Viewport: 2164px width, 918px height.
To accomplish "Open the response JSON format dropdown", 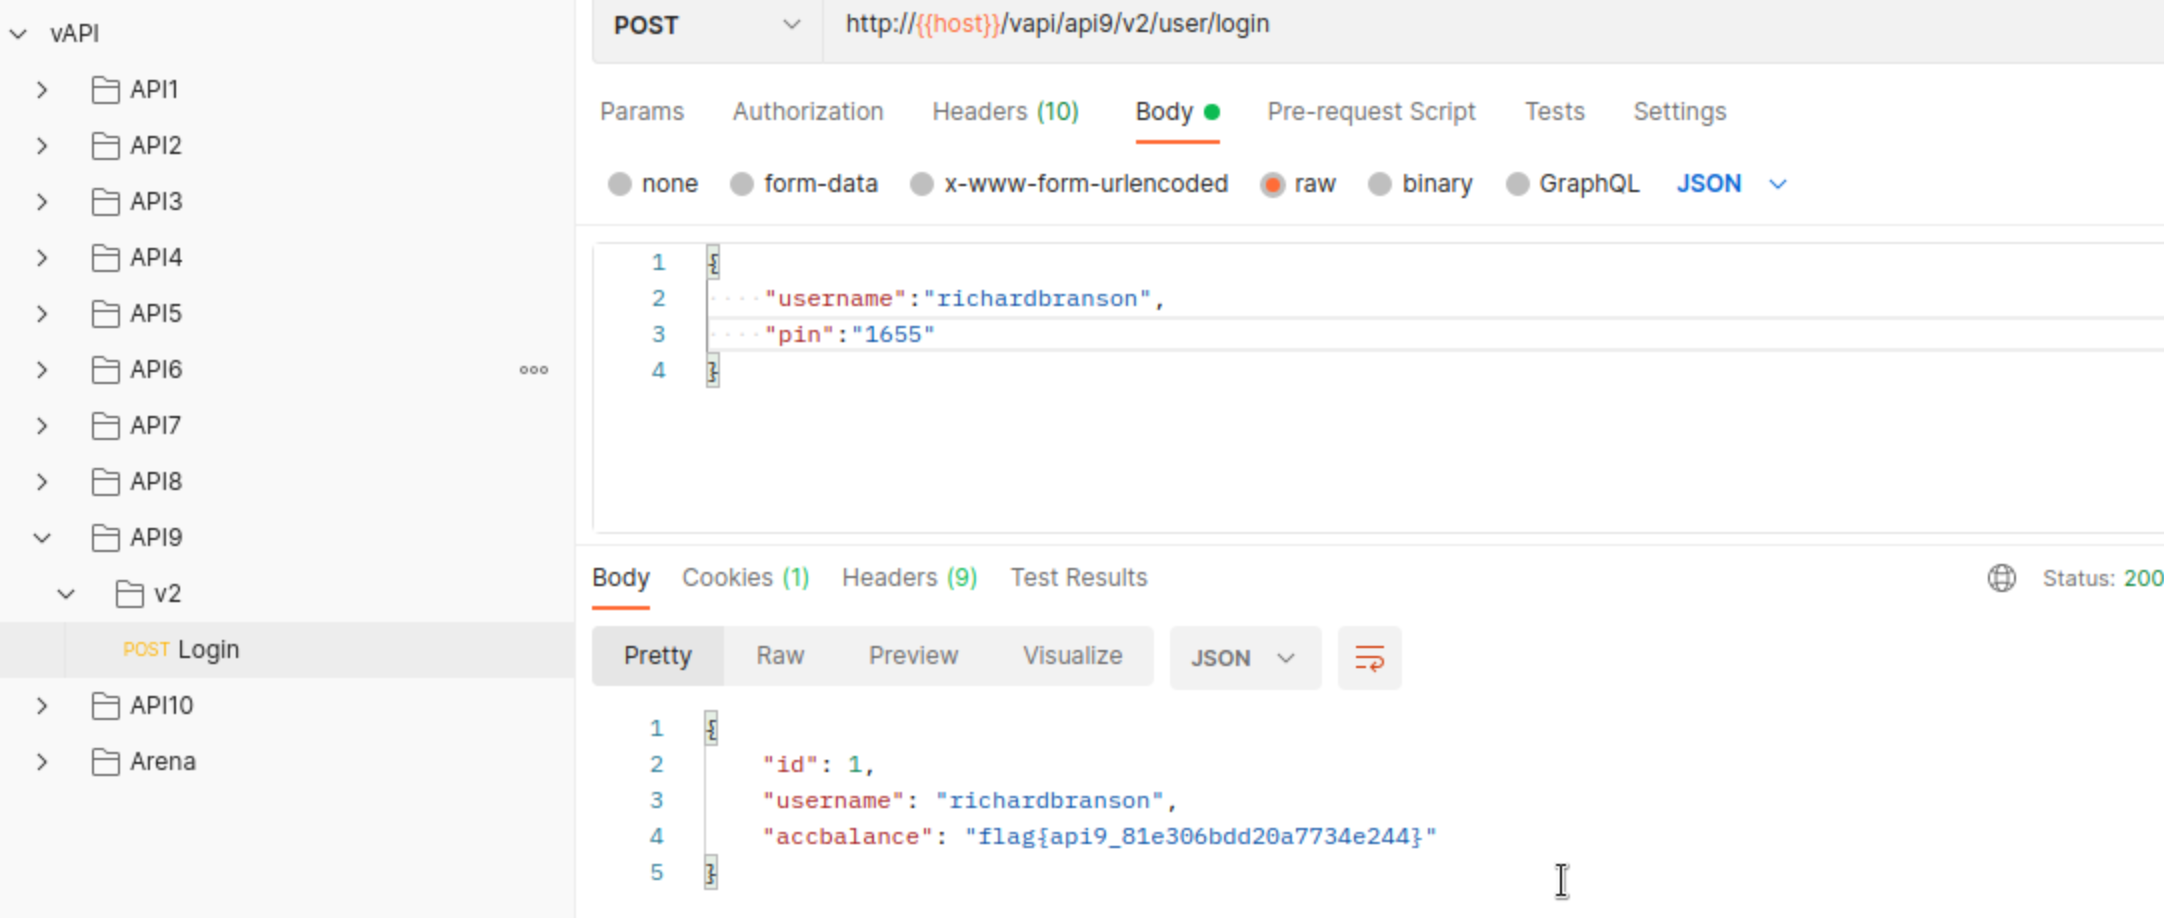I will click(1243, 658).
